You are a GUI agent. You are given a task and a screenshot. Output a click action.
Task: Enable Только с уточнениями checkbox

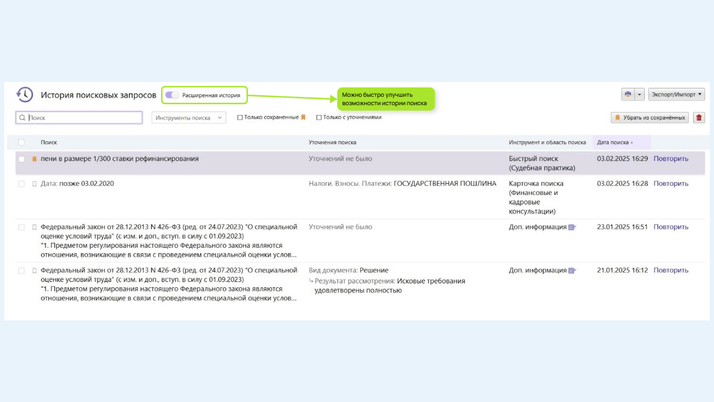pyautogui.click(x=319, y=117)
